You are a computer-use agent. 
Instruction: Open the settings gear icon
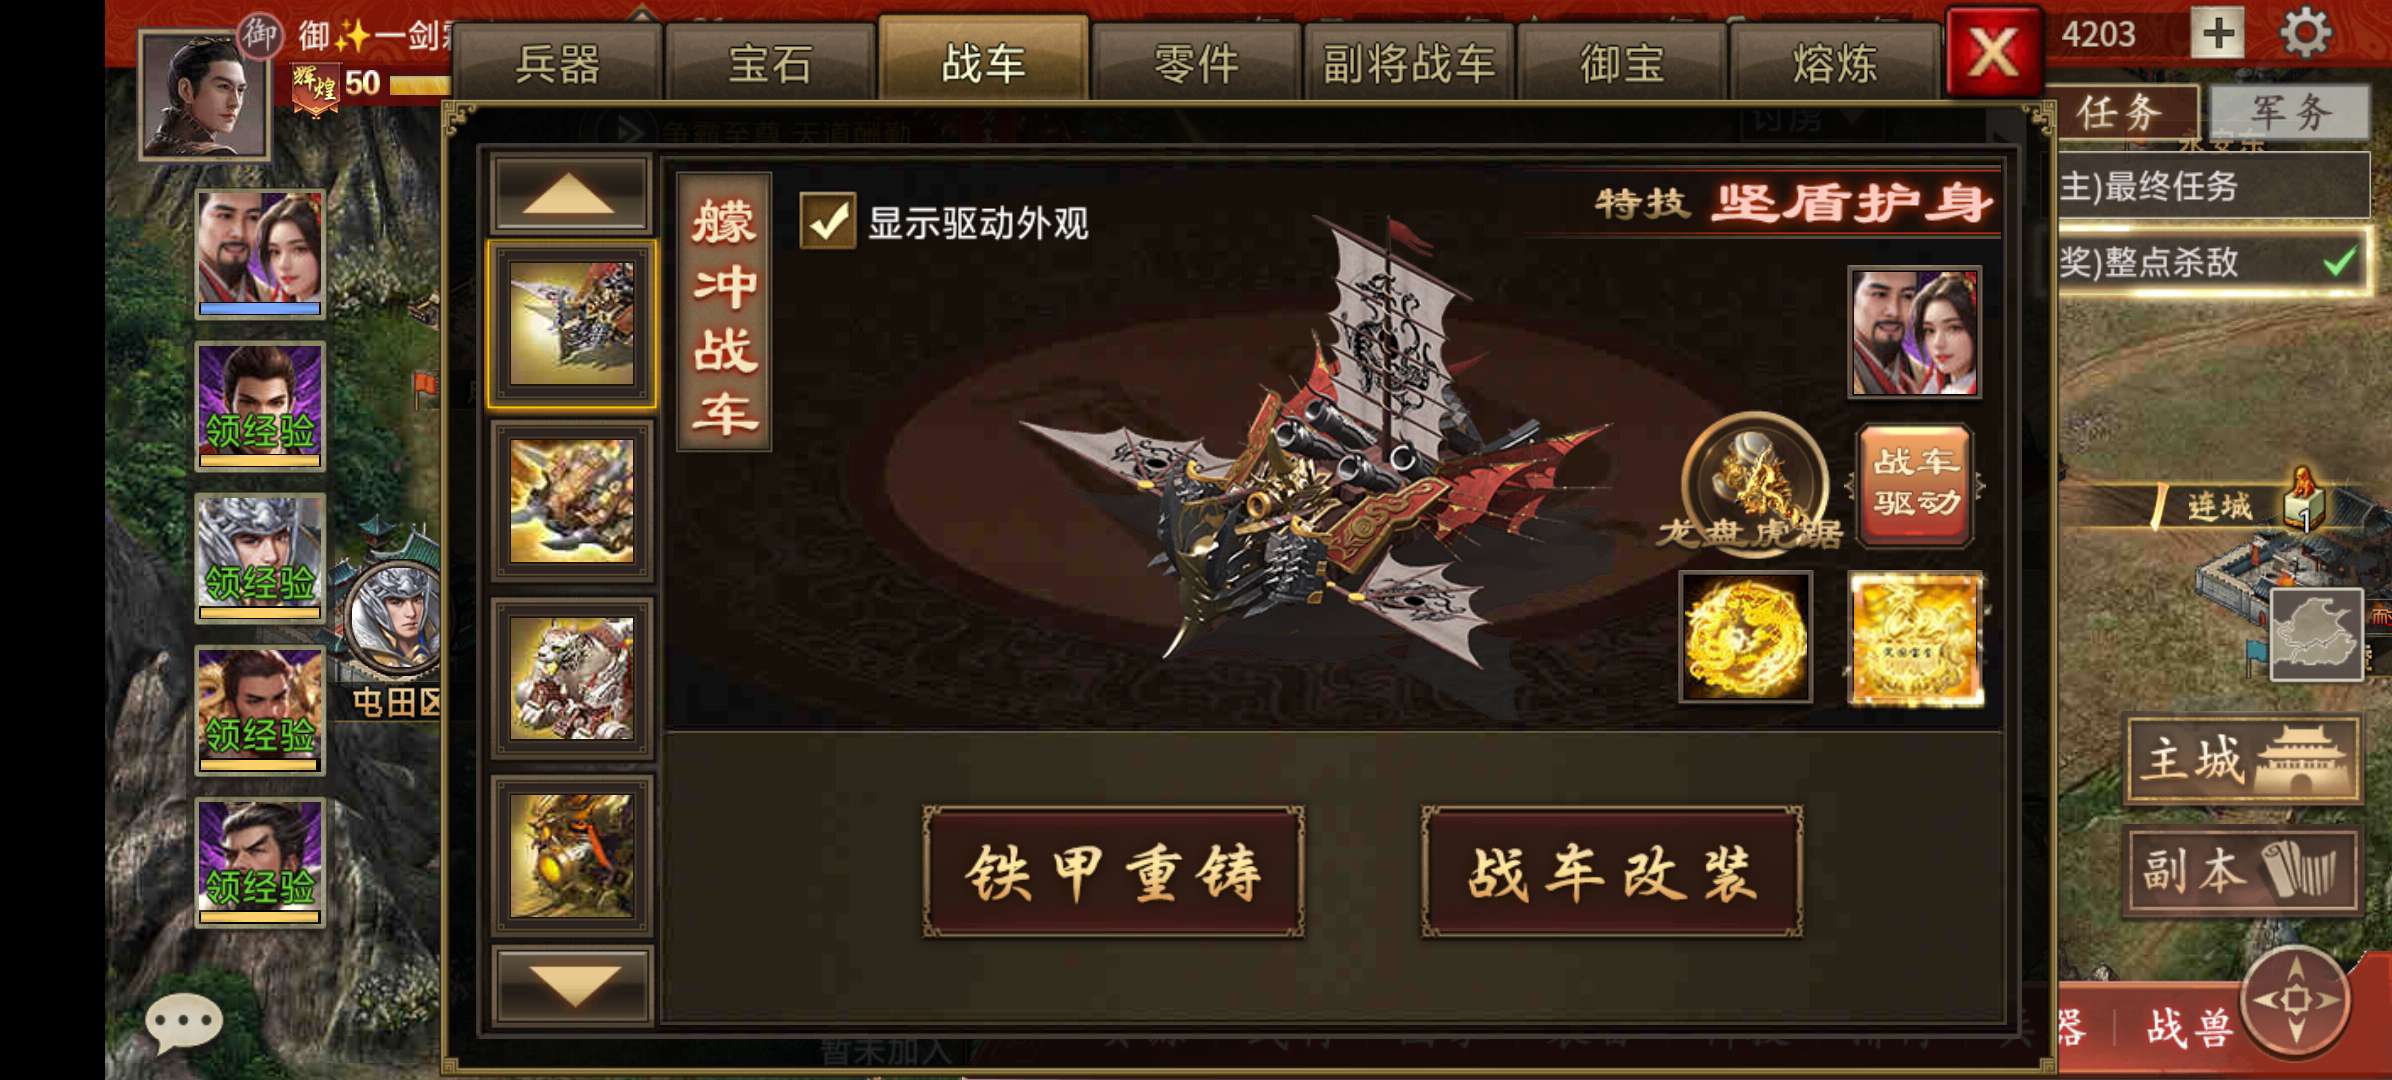click(2306, 32)
